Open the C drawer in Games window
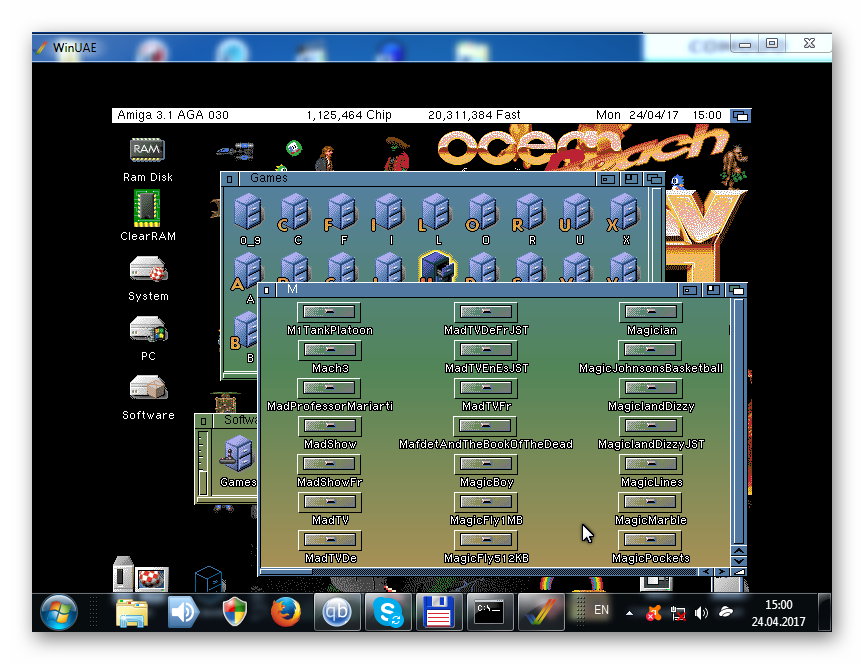864x664 pixels. coord(294,212)
